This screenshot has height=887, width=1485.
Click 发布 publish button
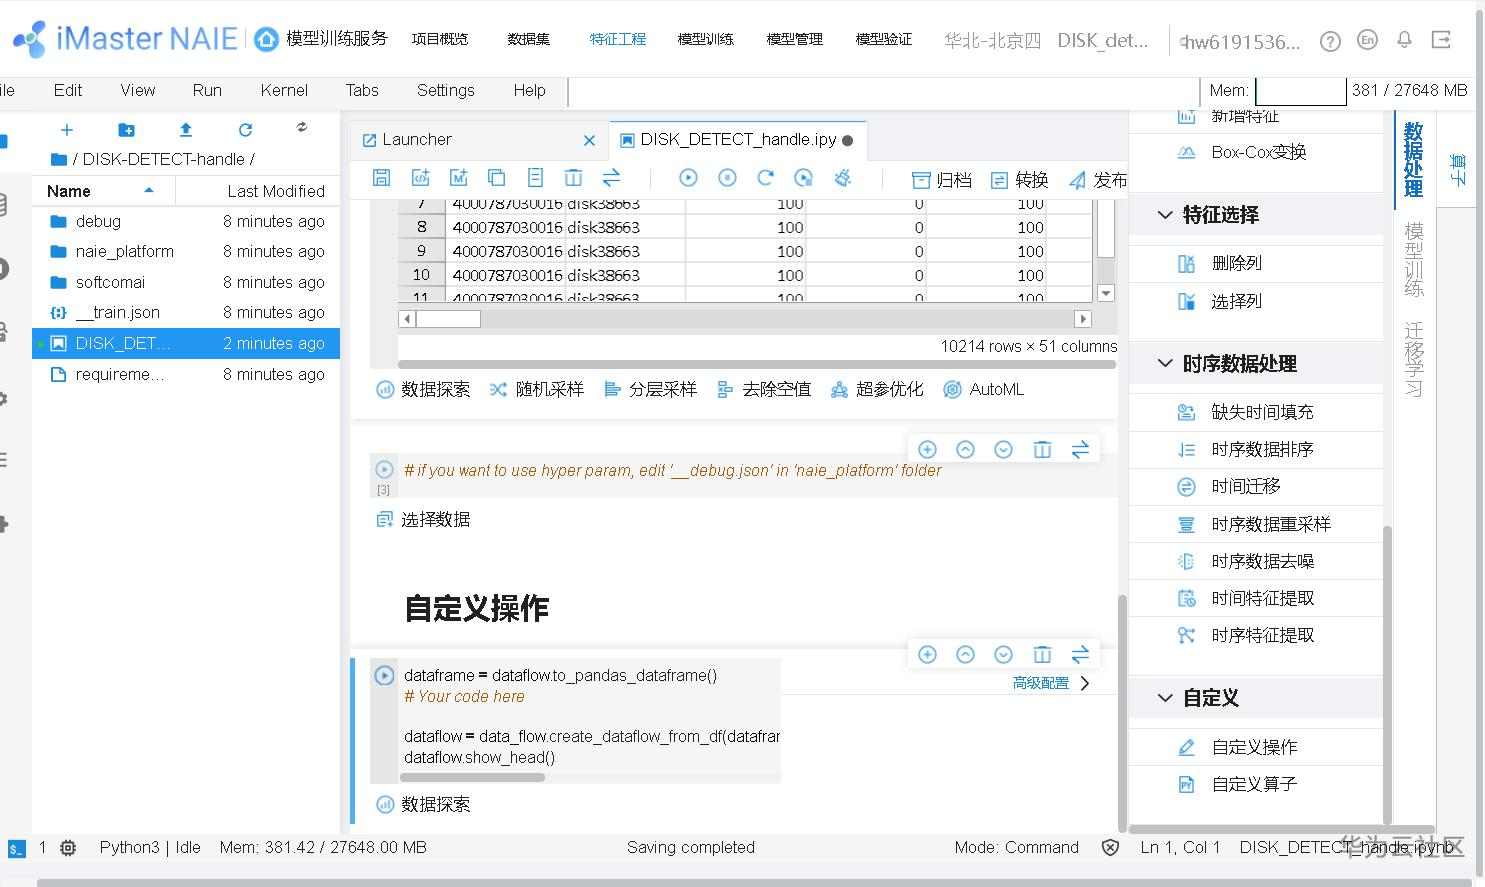(1098, 180)
